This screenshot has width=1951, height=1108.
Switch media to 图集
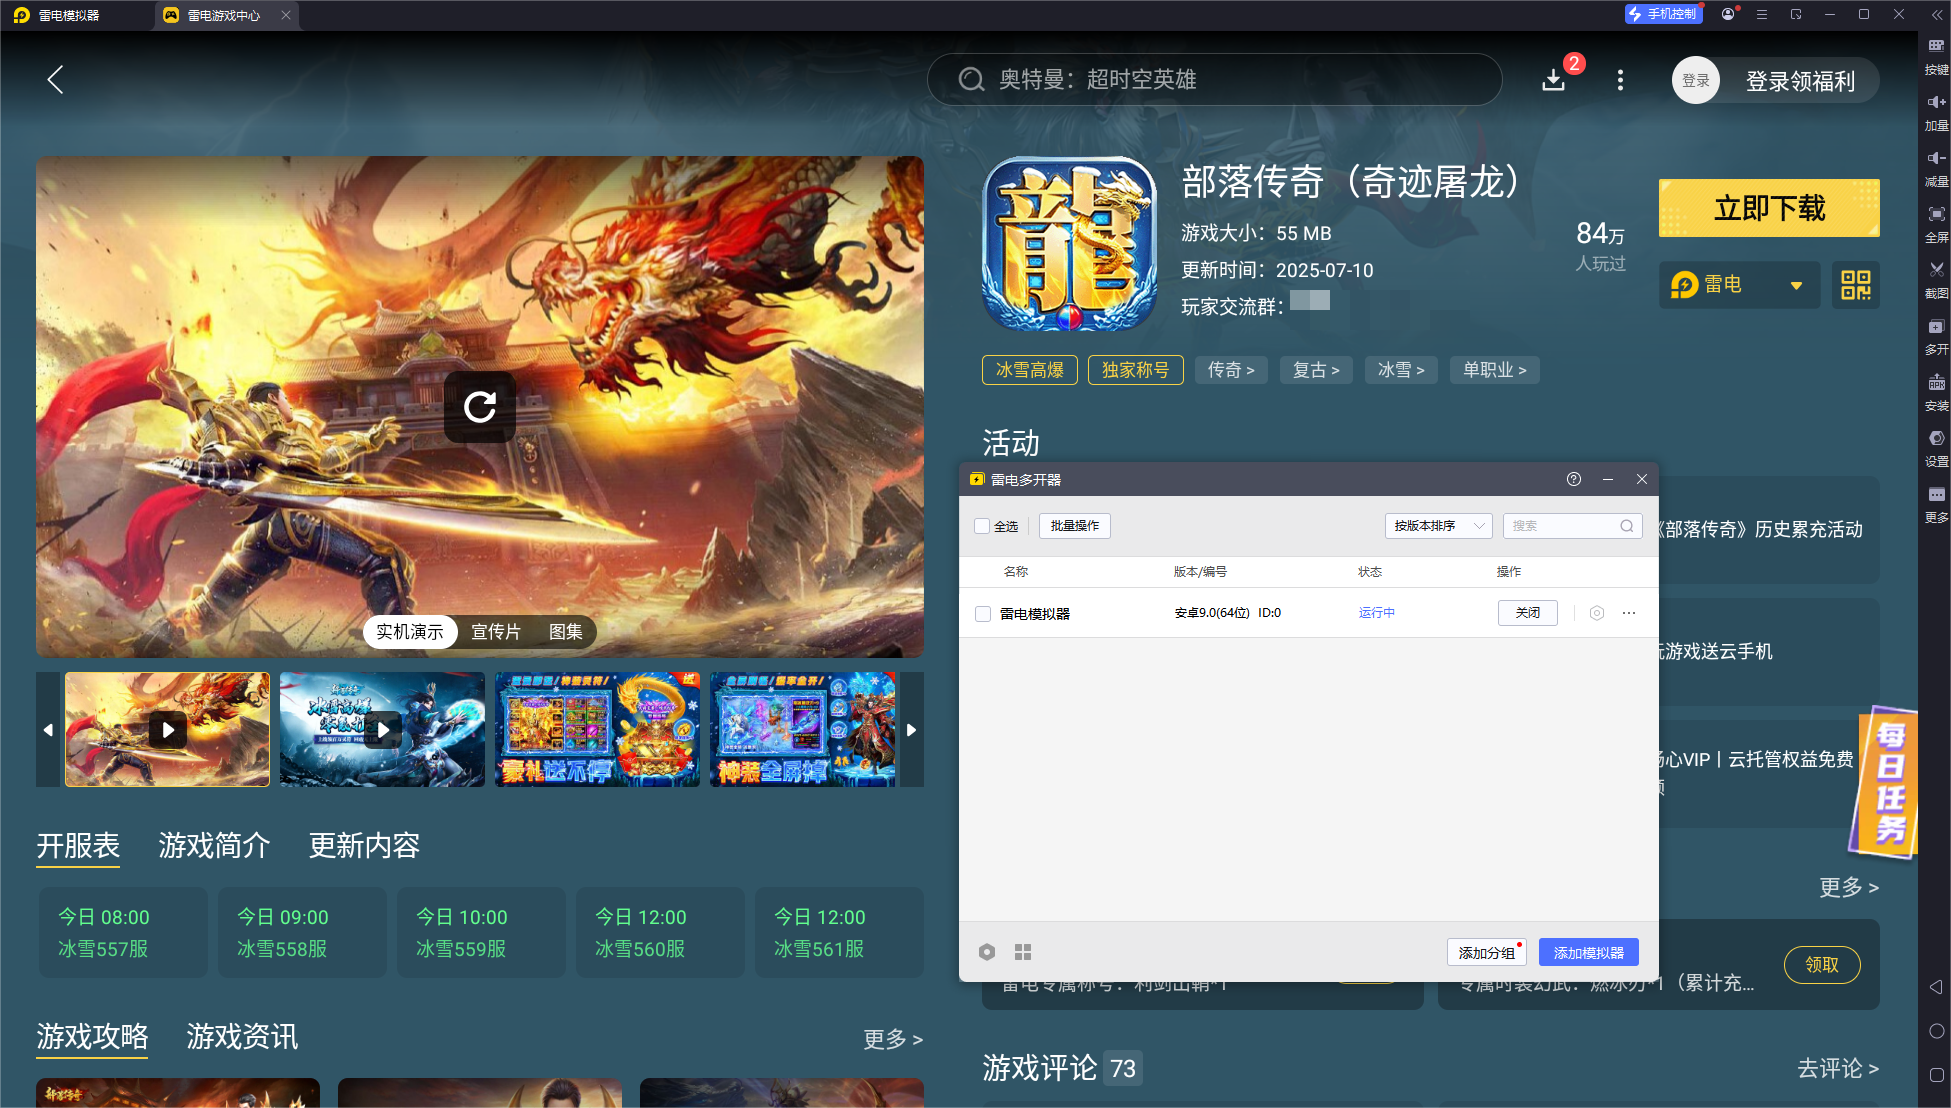566,632
